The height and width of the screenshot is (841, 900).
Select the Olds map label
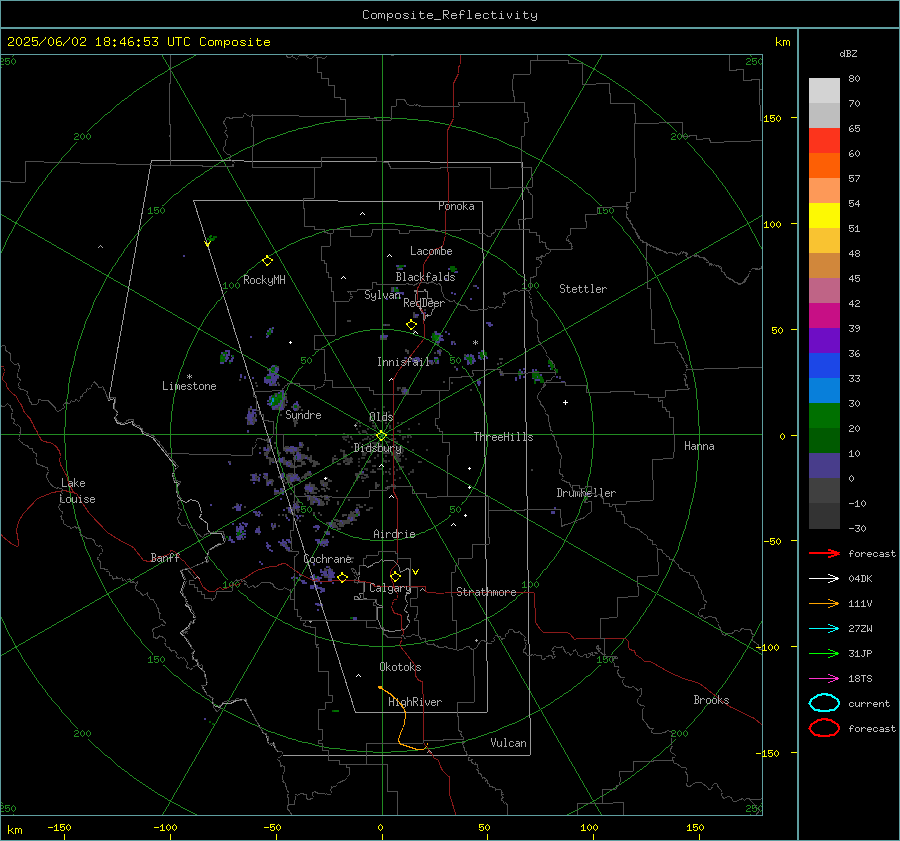point(381,416)
